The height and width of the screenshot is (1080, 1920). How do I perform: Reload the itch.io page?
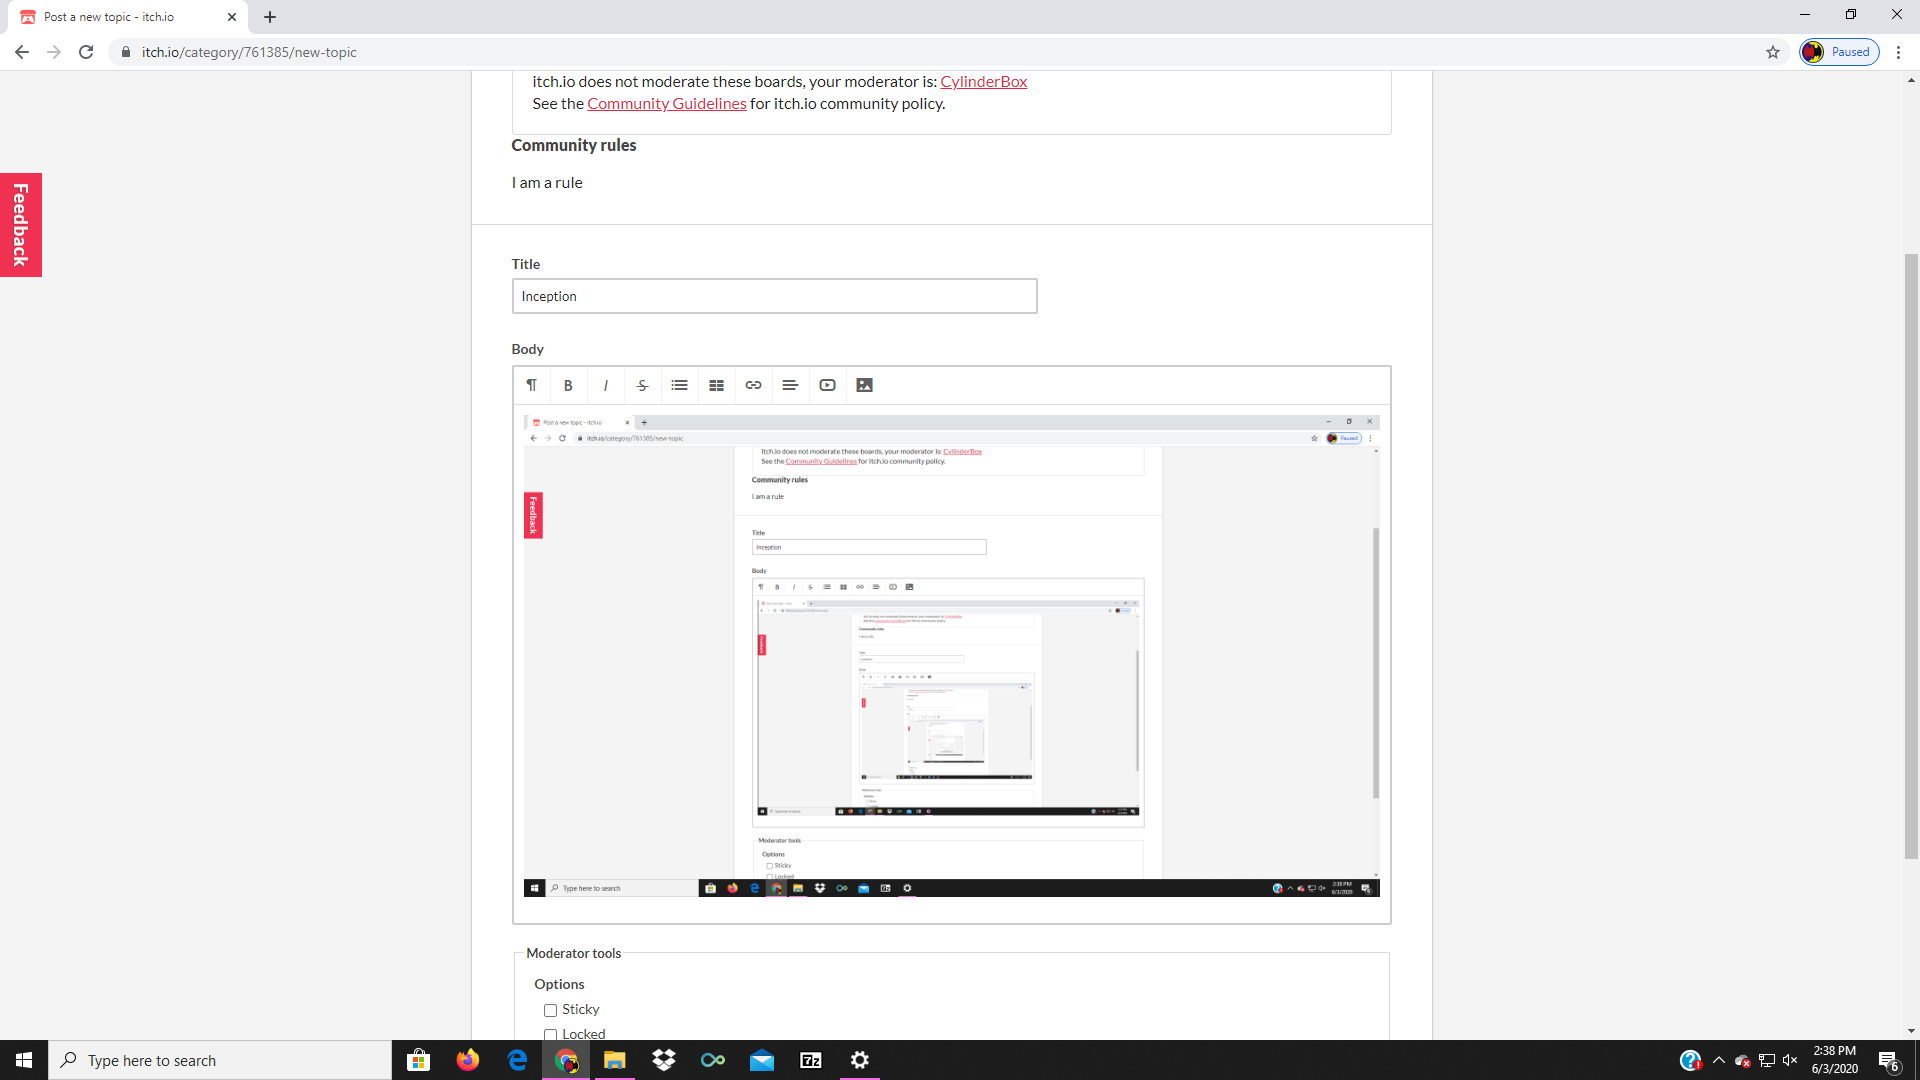coord(86,52)
